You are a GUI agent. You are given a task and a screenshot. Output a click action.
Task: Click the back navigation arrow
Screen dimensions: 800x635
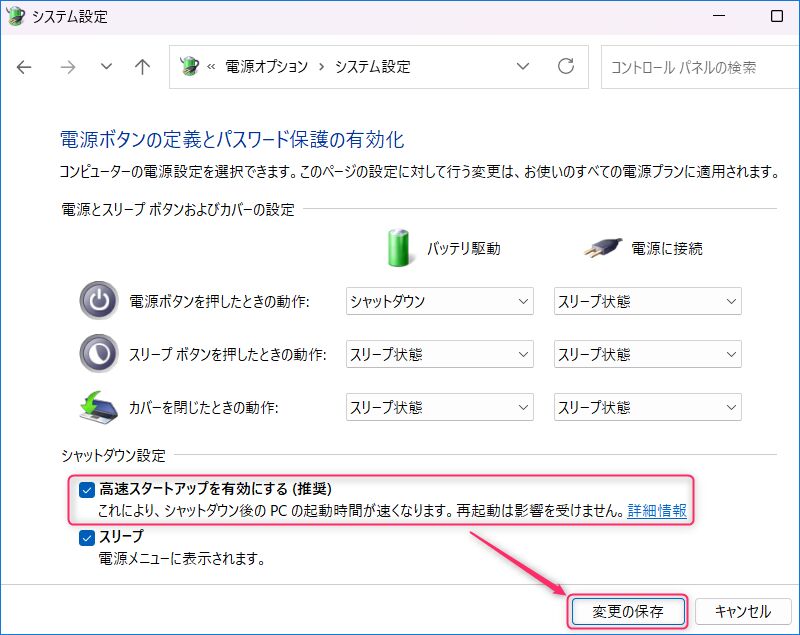coord(25,67)
